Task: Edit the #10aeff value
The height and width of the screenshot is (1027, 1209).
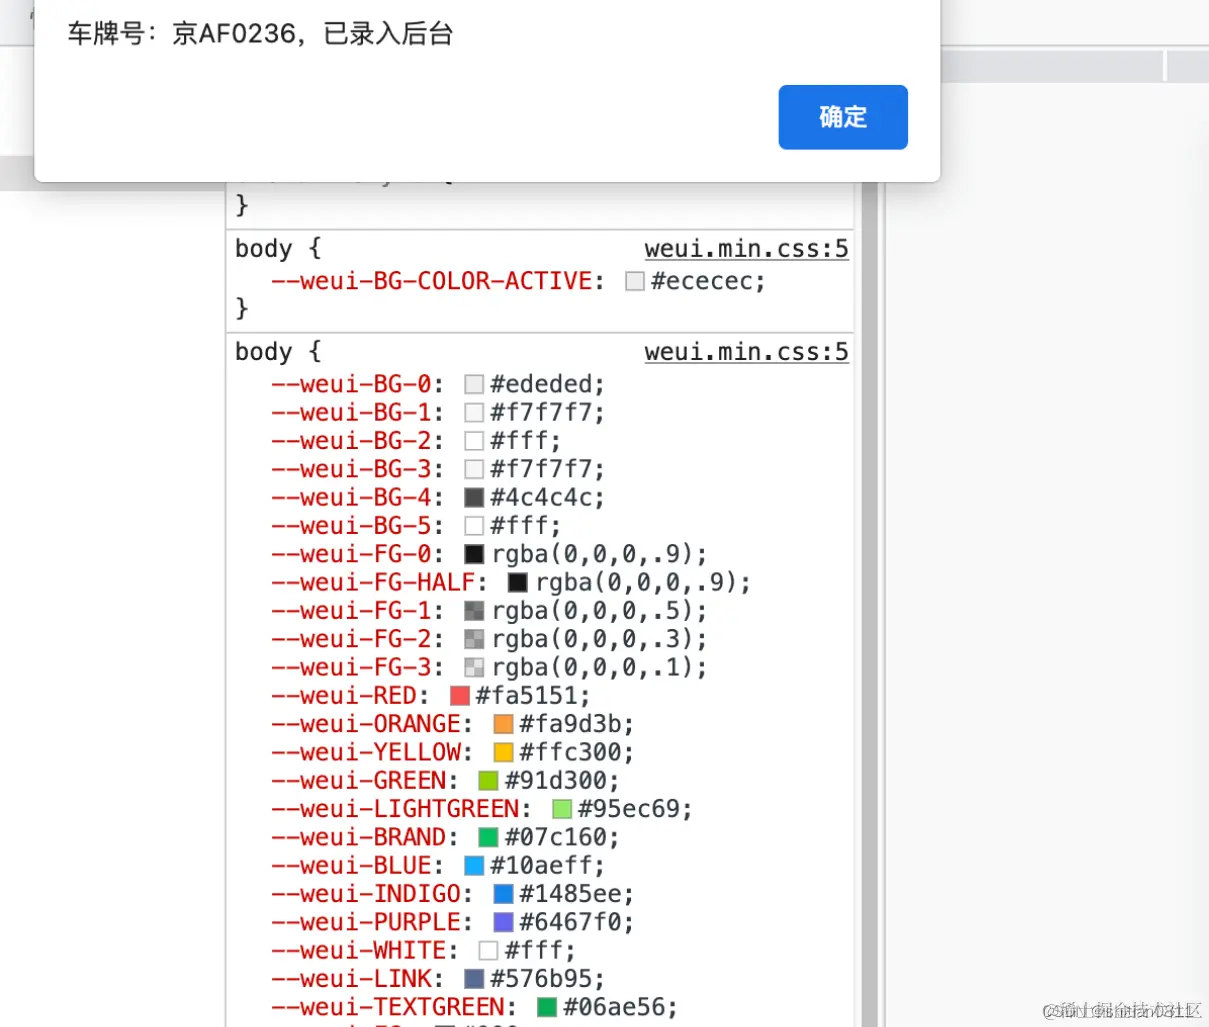Action: 541,866
